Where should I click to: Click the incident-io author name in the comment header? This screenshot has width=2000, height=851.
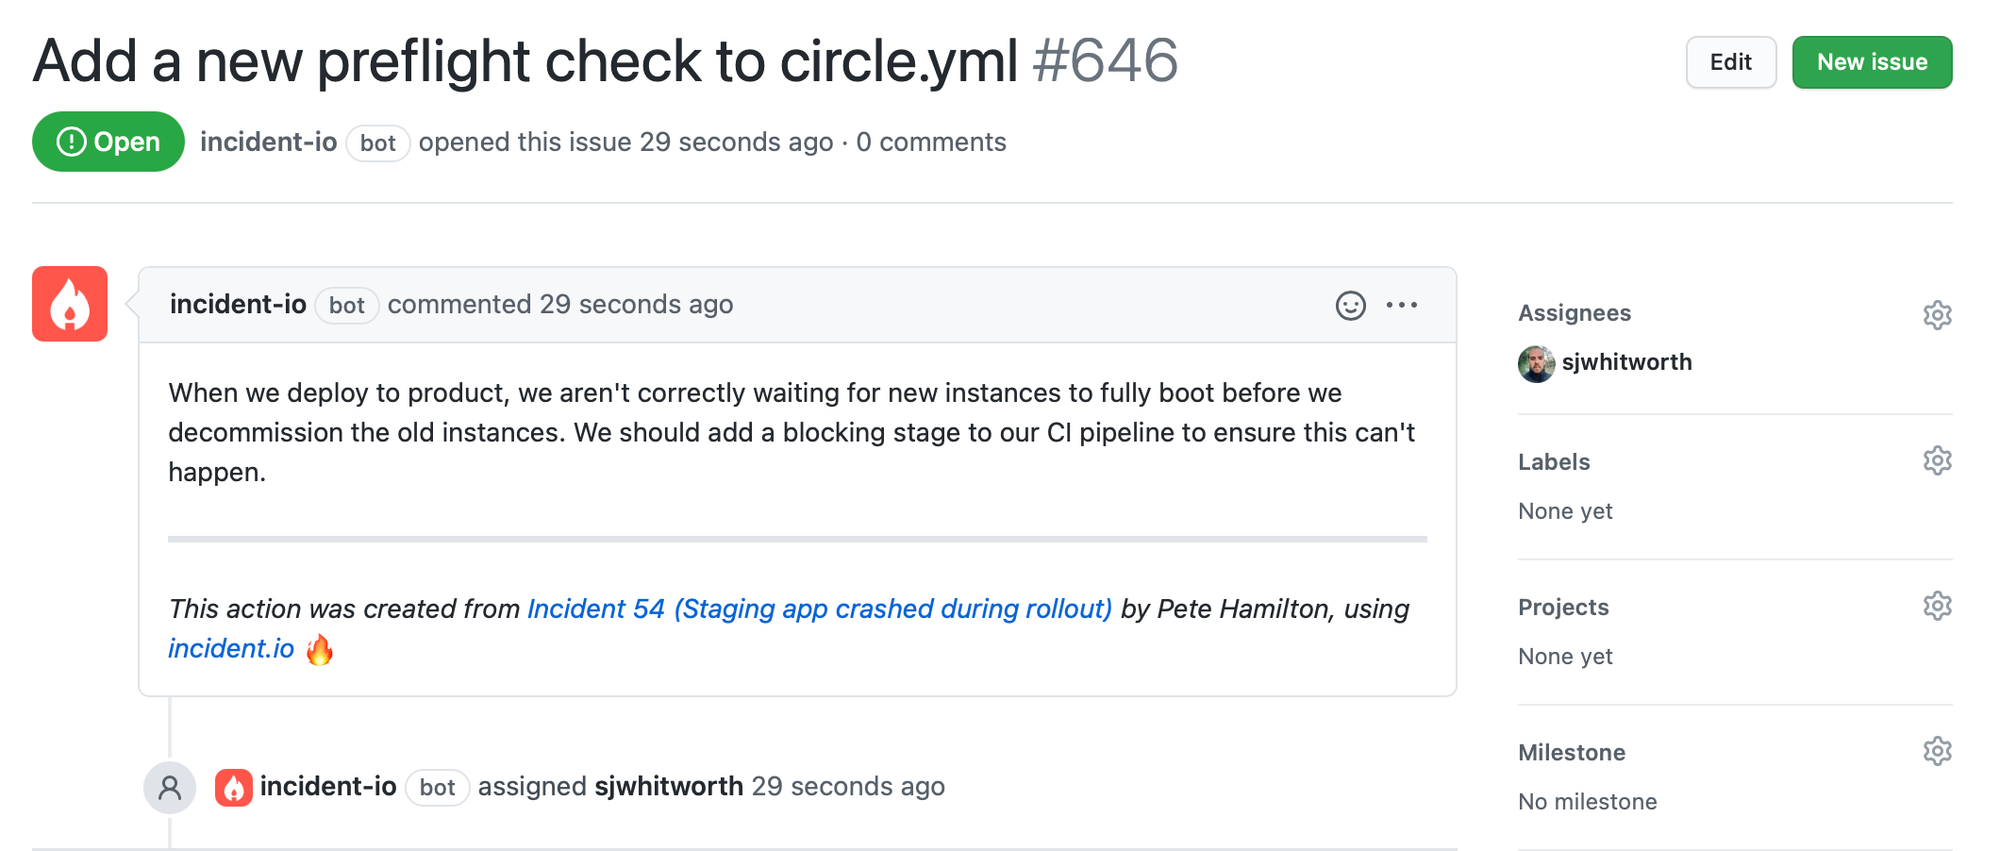(x=238, y=304)
